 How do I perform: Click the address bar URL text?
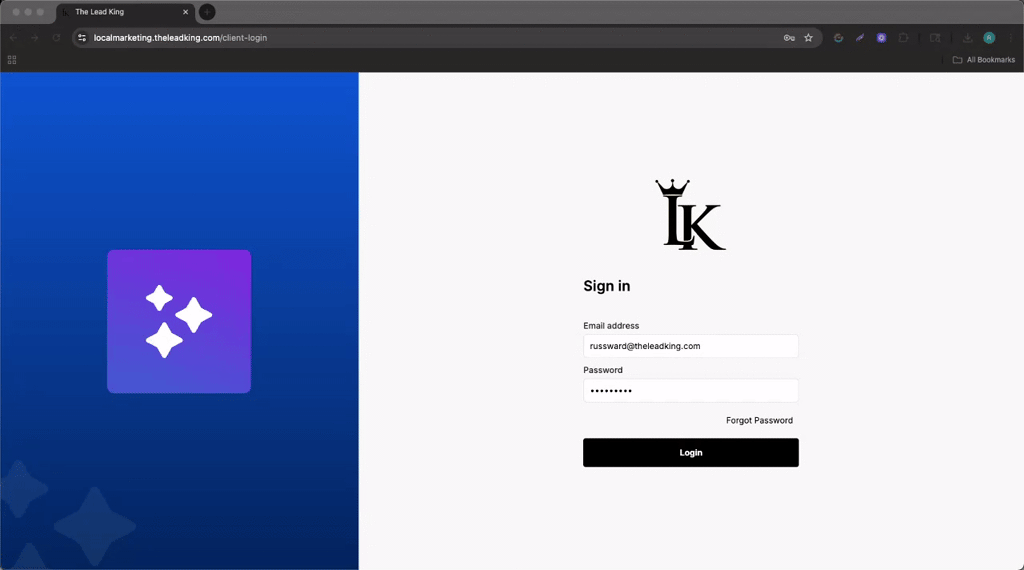pos(180,38)
